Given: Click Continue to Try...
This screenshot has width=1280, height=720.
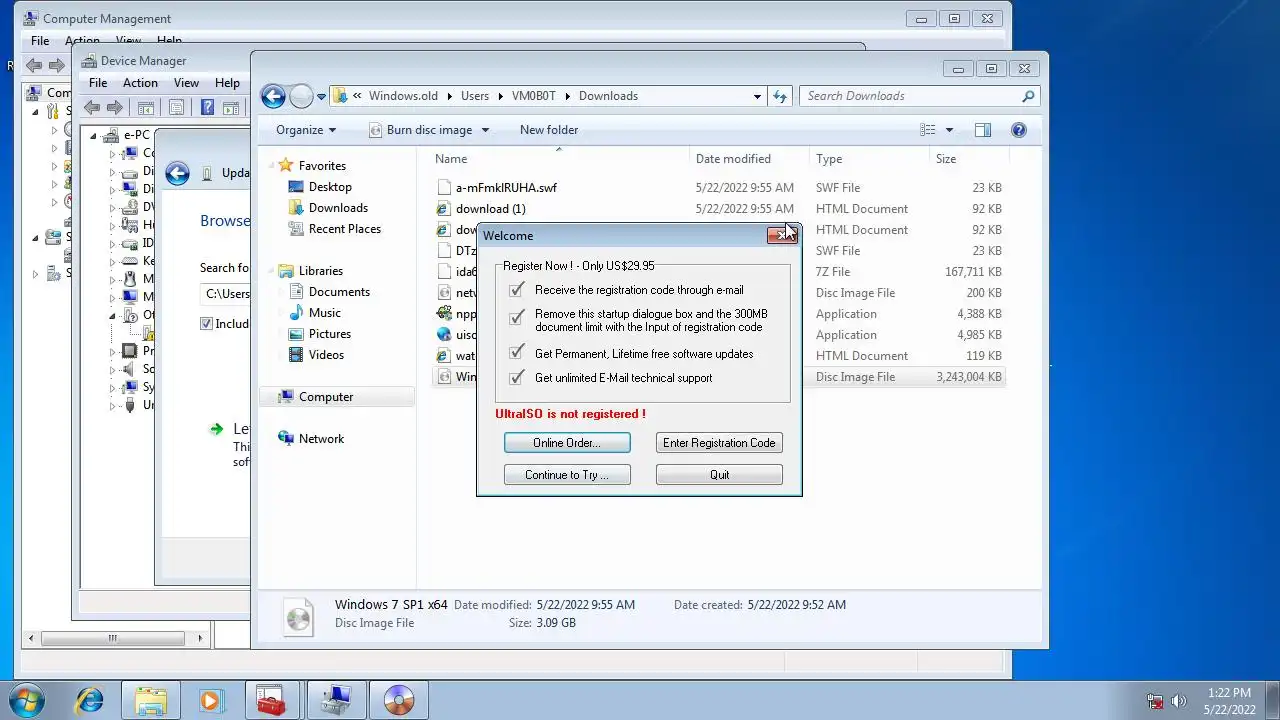Looking at the screenshot, I should click(567, 475).
